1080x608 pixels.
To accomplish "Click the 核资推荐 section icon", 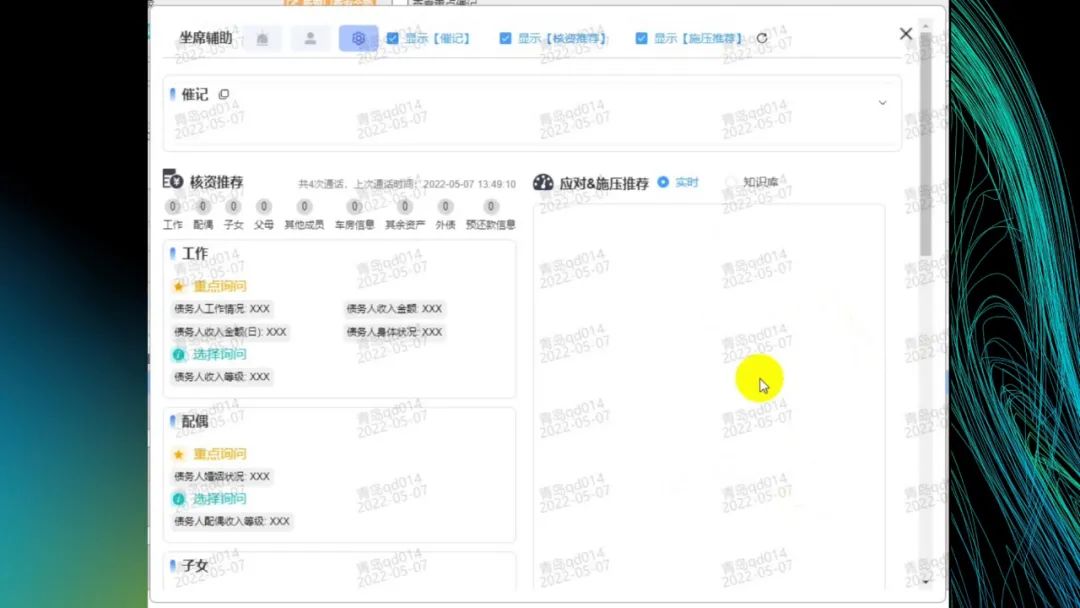I will 173,181.
